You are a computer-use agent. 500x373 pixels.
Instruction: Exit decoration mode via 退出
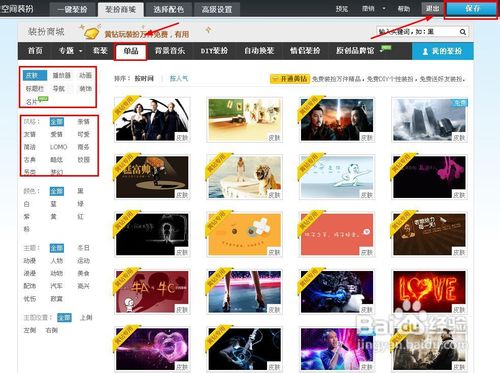[432, 8]
